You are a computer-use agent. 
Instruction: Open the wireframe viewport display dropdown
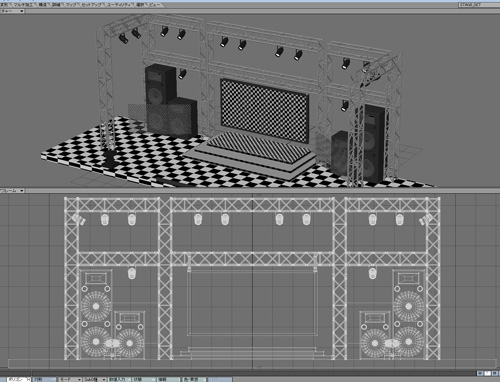pyautogui.click(x=12, y=191)
